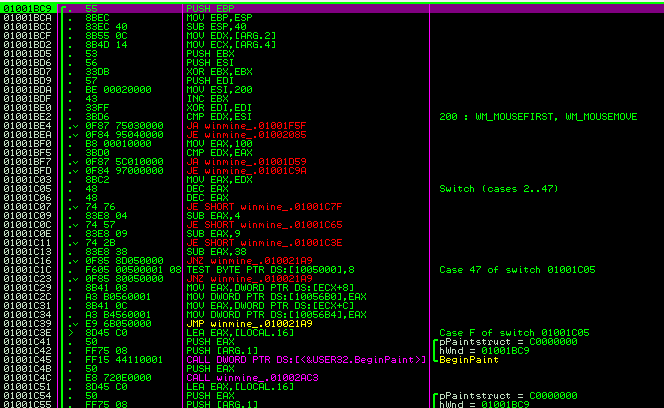
Task: Select MOV EAX,DWORD PTR DS:[ECX+C]
Action: point(270,305)
